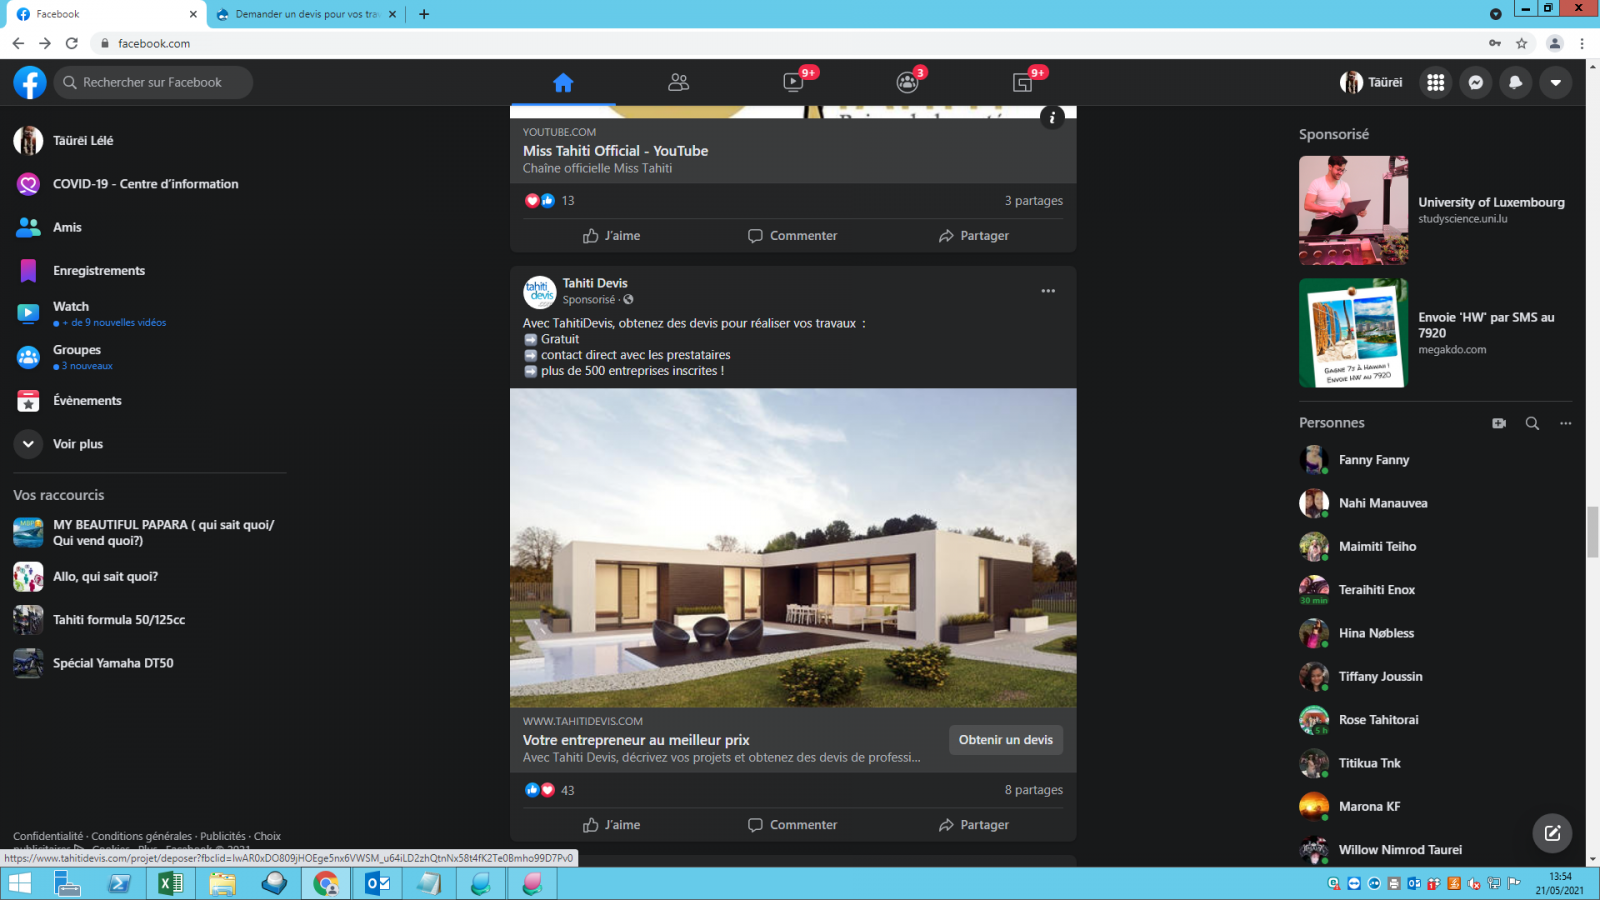Open Tahiti Devis post options menu
The height and width of the screenshot is (900, 1600).
coord(1047,291)
